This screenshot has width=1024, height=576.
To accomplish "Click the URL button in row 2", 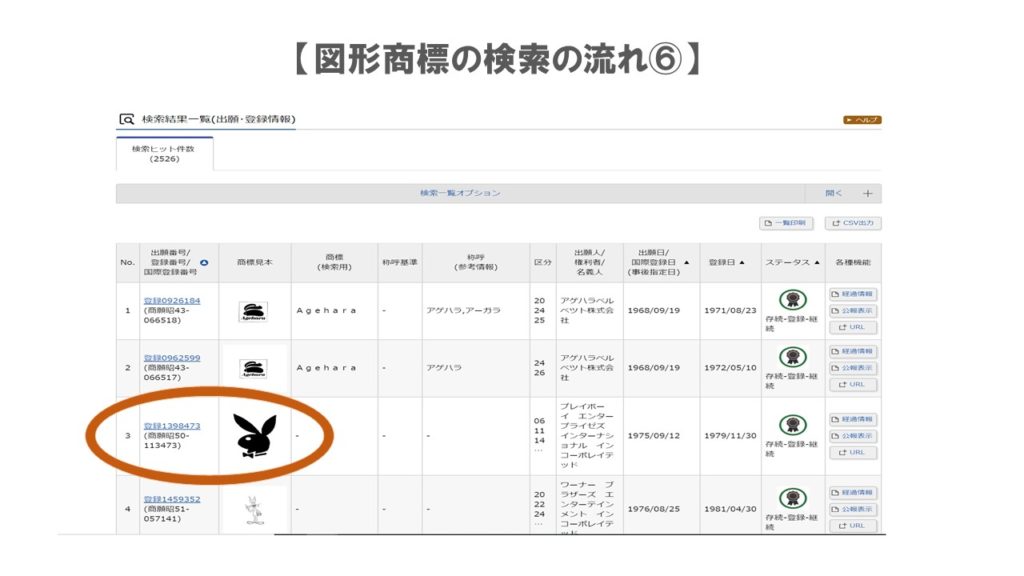I will click(852, 384).
